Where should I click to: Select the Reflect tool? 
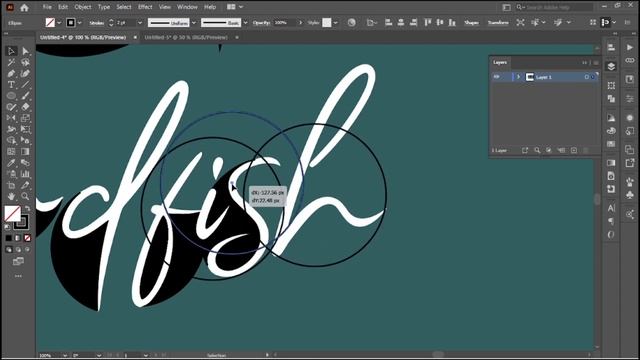click(11, 118)
